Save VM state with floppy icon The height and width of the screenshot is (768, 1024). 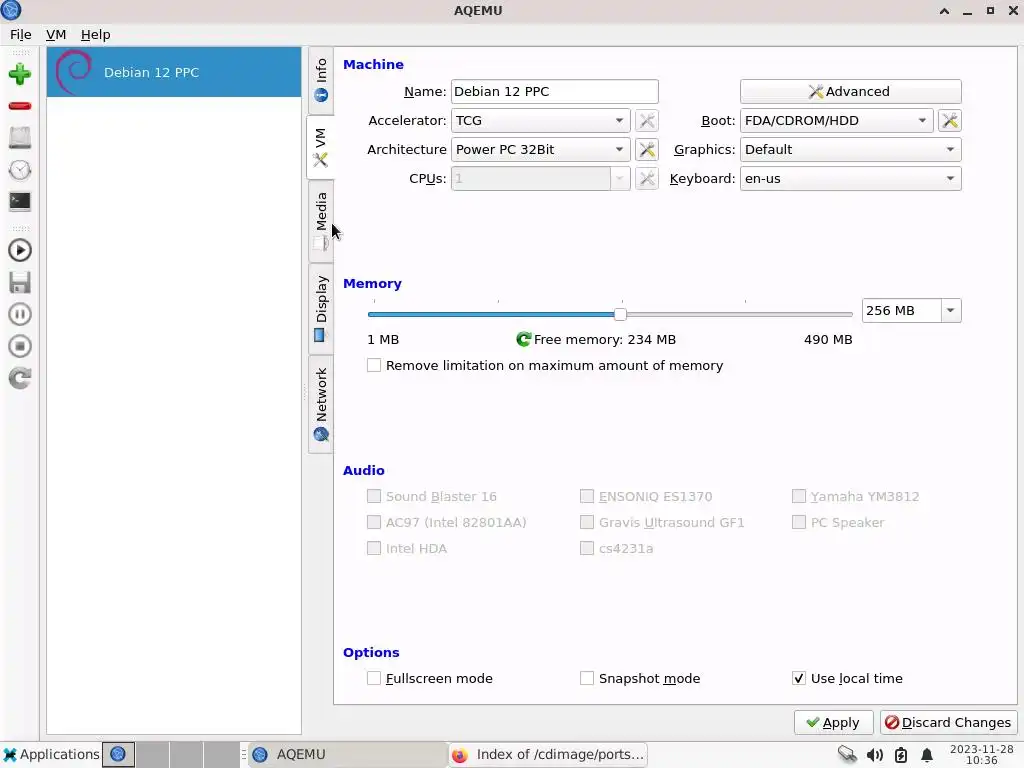click(x=20, y=282)
